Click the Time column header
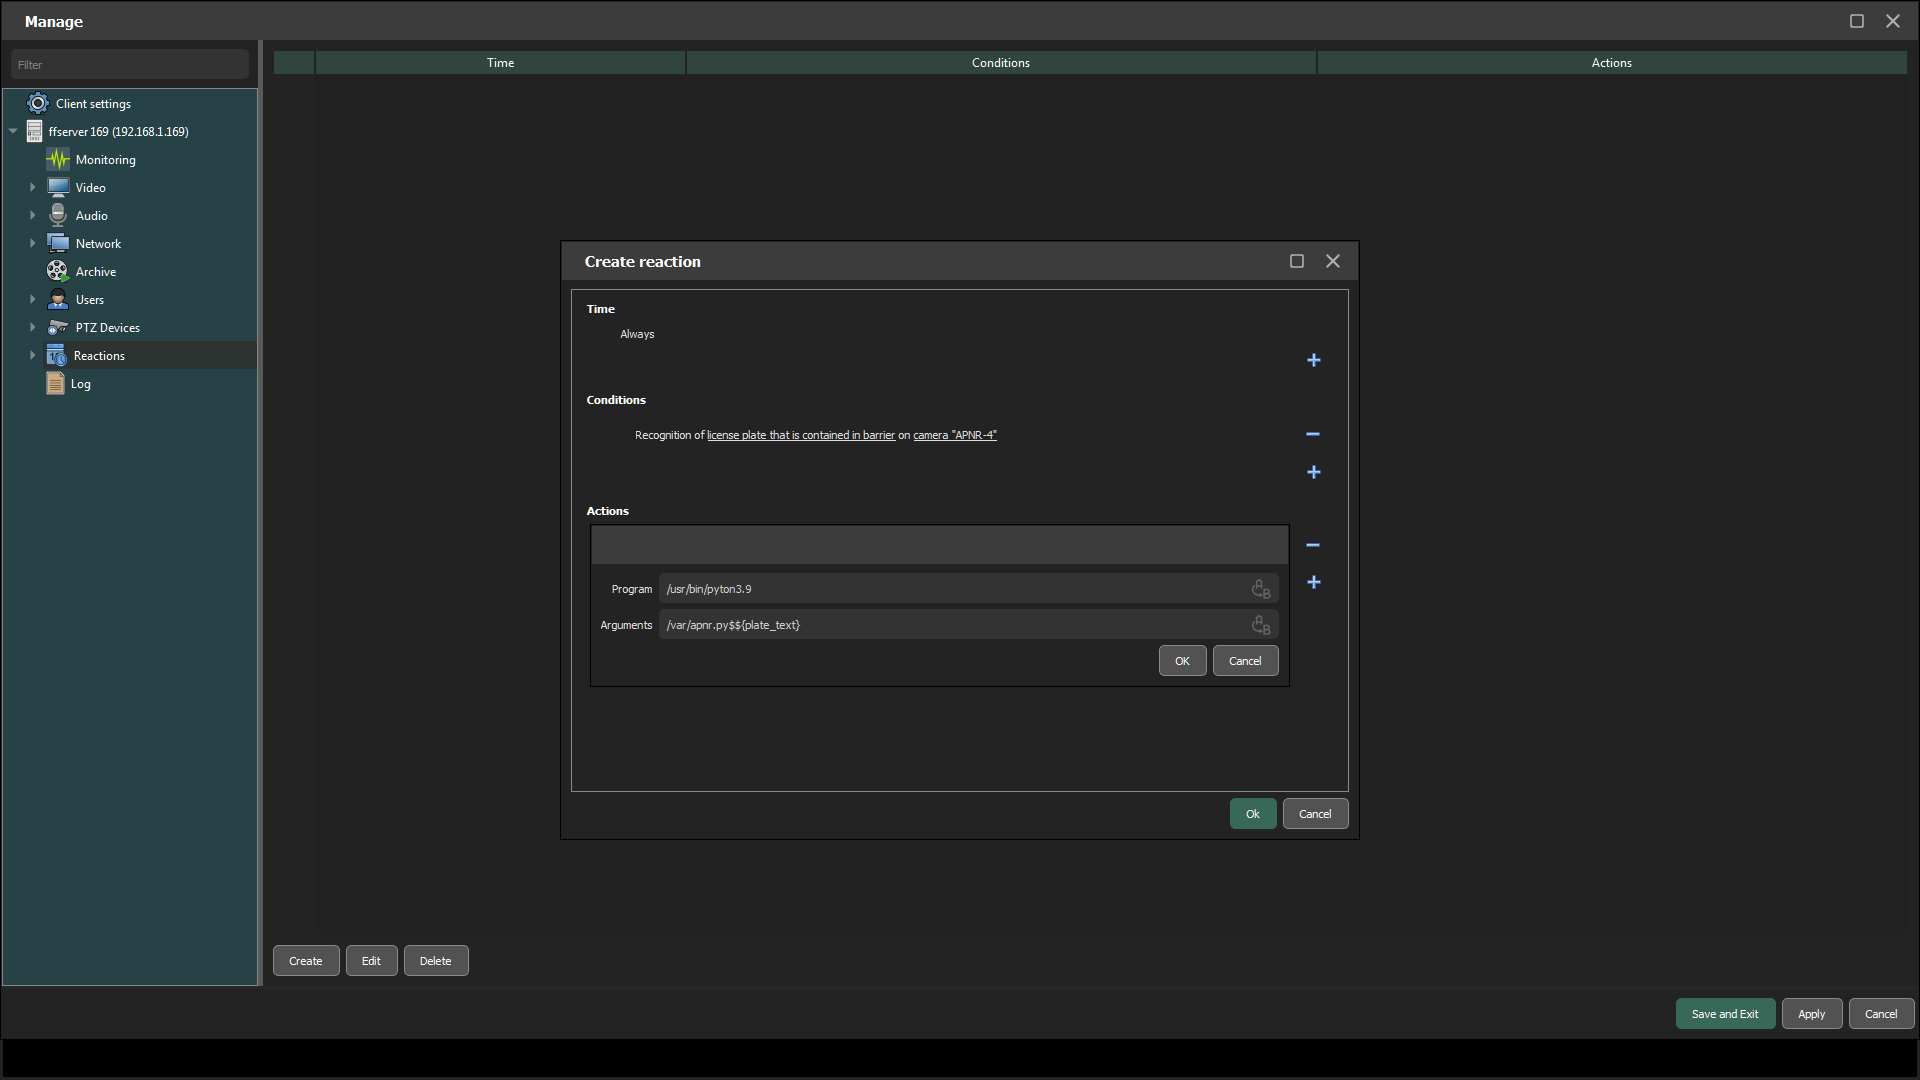This screenshot has height=1080, width=1920. click(x=500, y=62)
